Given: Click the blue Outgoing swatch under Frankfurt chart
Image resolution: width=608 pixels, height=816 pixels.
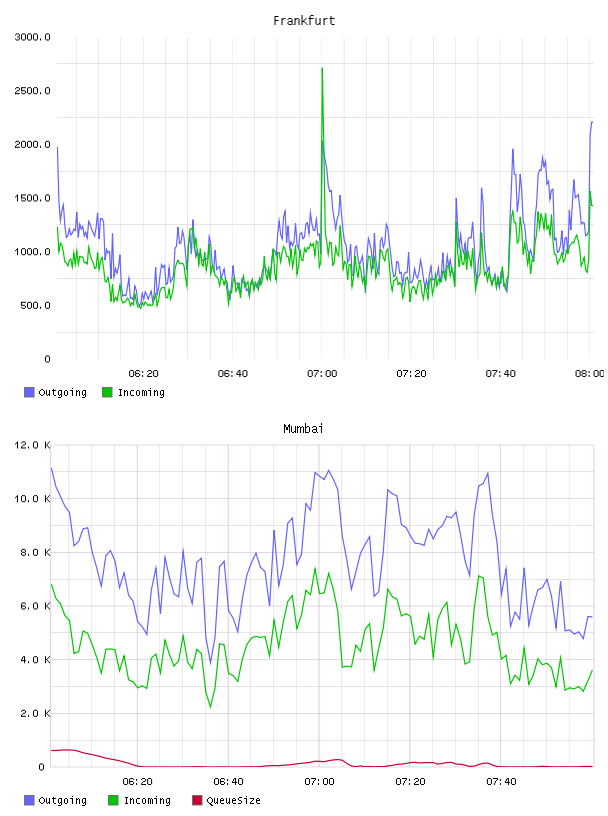Looking at the screenshot, I should 29,392.
